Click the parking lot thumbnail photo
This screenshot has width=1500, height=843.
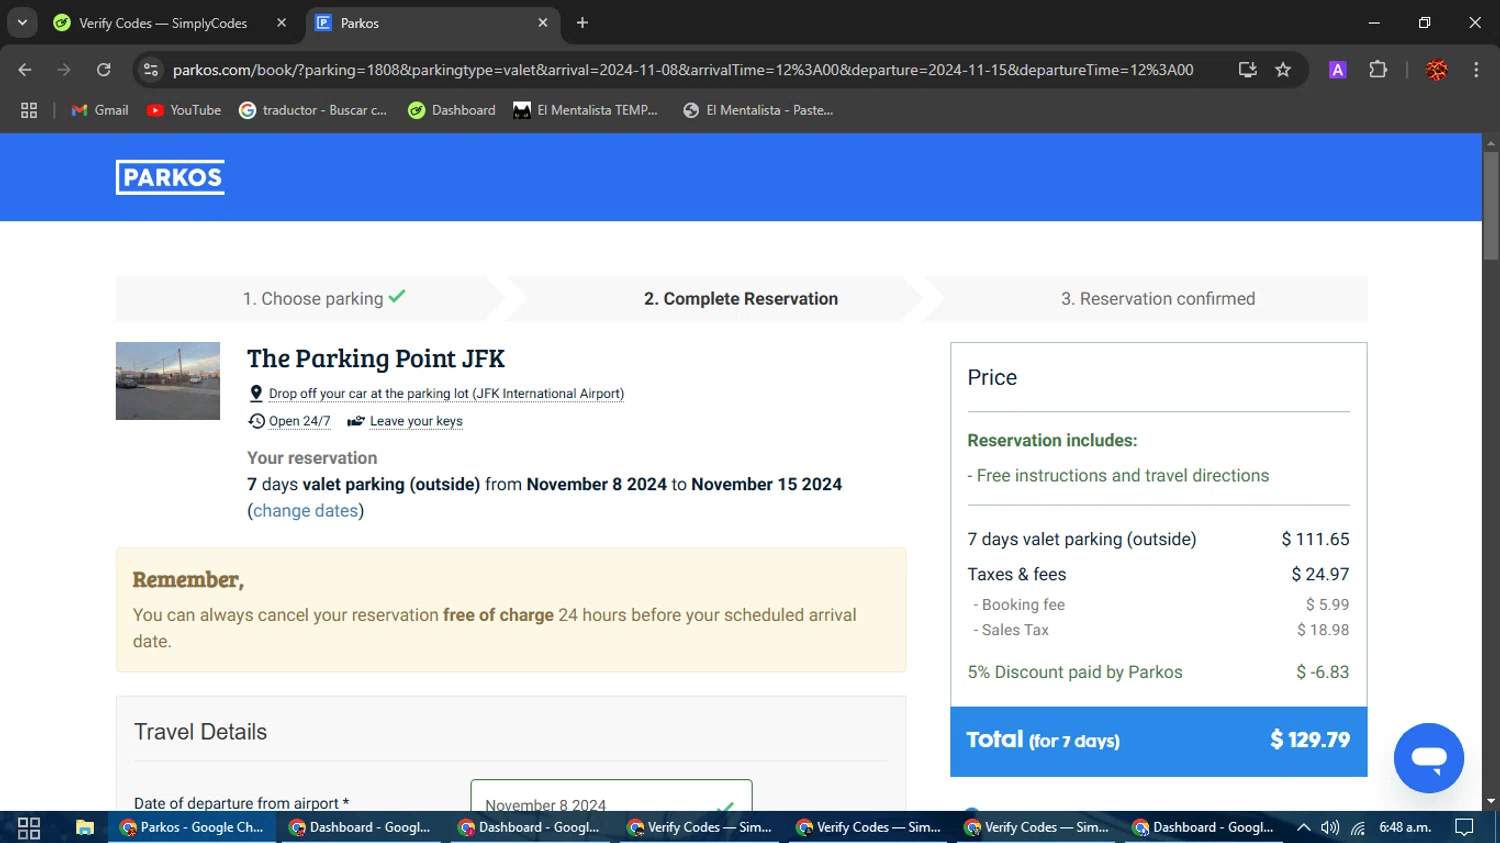[168, 381]
